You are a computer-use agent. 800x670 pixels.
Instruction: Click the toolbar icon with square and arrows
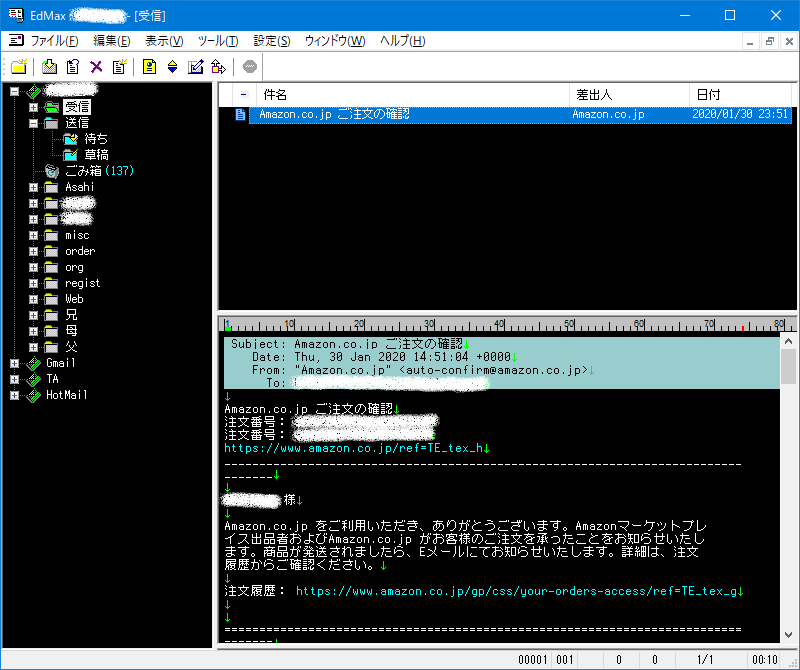tap(218, 66)
